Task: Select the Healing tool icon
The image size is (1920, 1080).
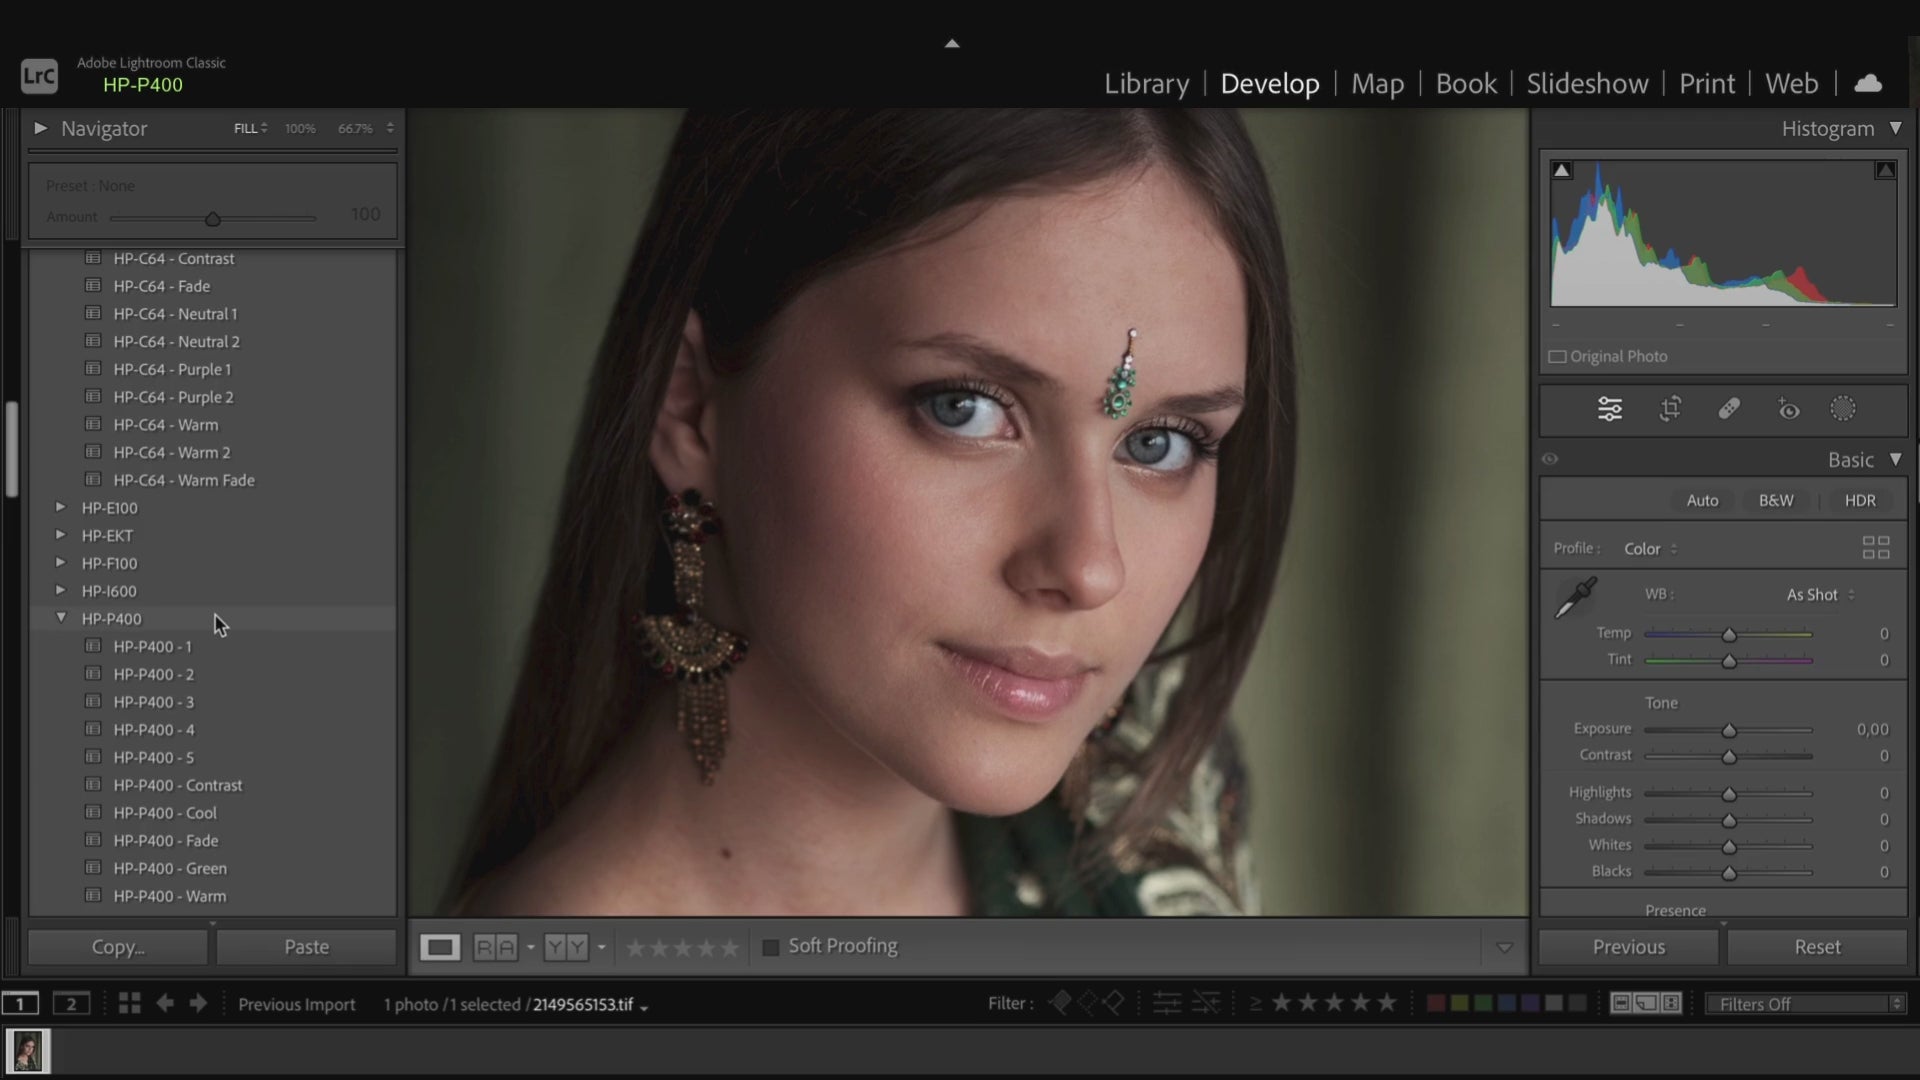Action: click(x=1729, y=409)
